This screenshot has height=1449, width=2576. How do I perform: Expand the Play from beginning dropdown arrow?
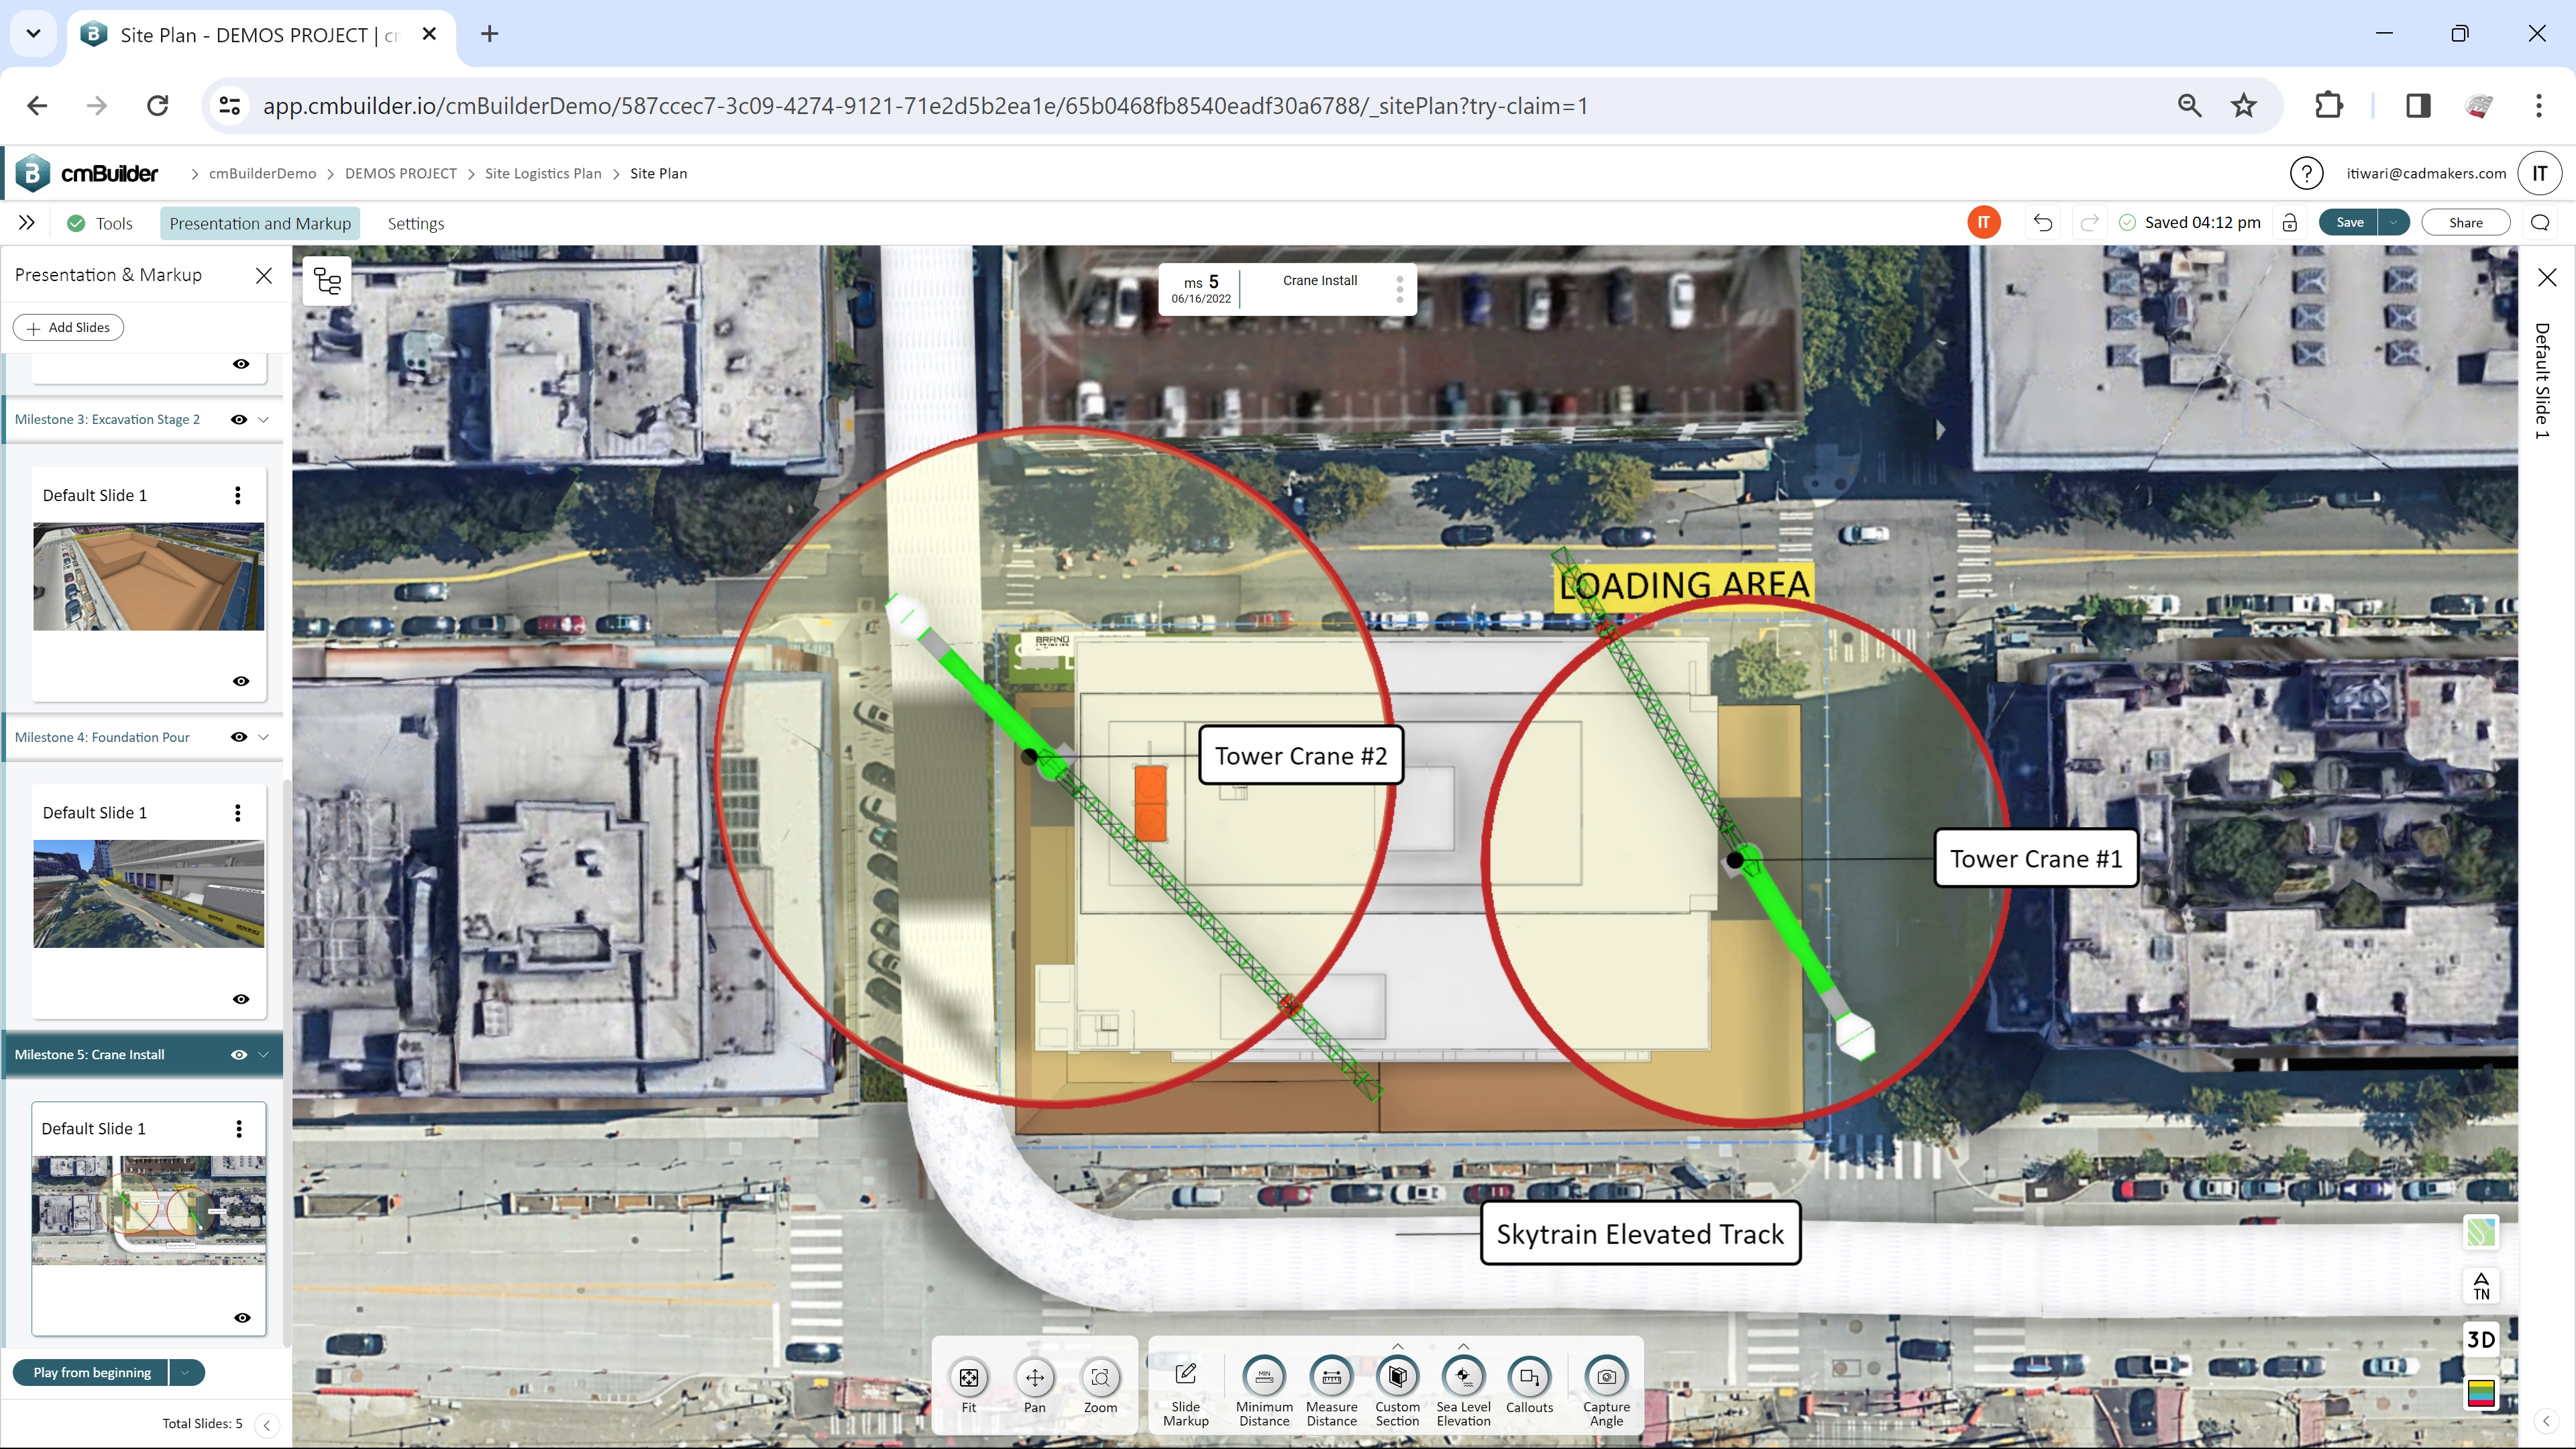(184, 1372)
